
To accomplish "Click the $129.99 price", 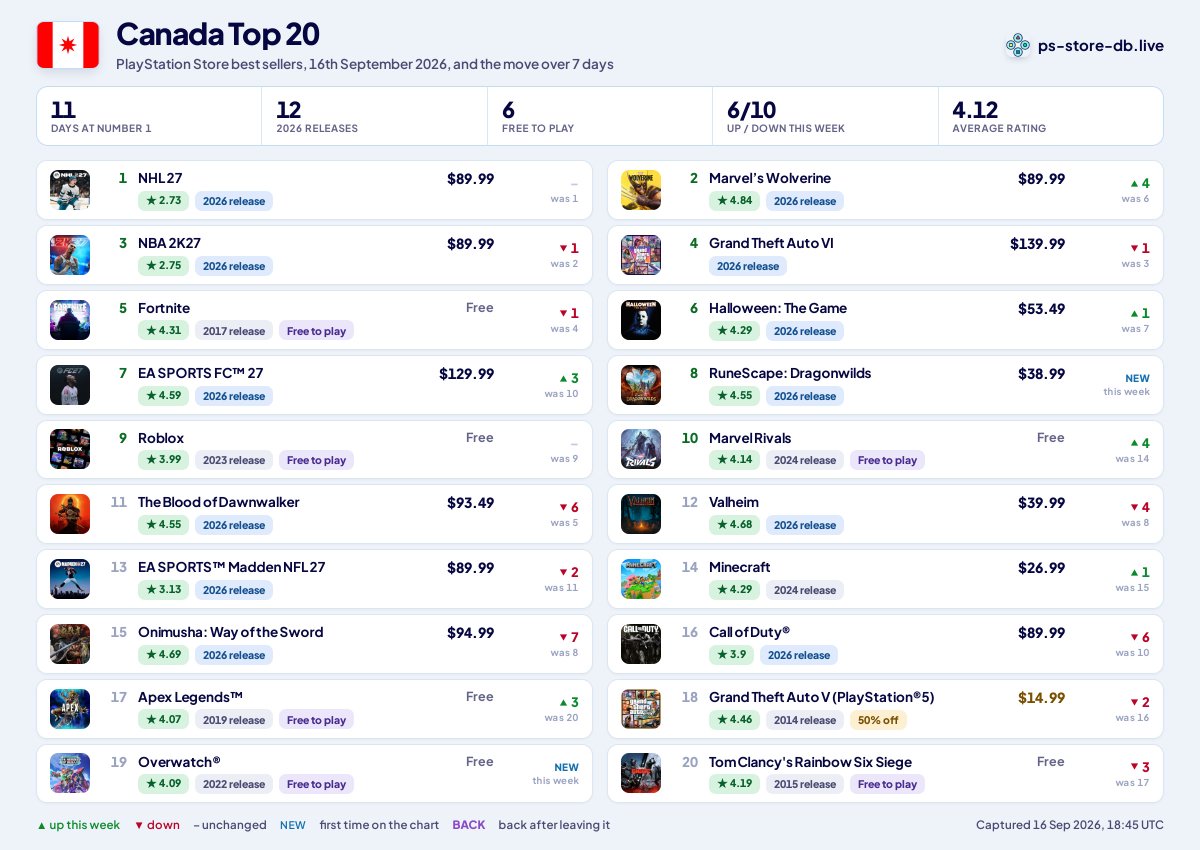I will tap(466, 373).
